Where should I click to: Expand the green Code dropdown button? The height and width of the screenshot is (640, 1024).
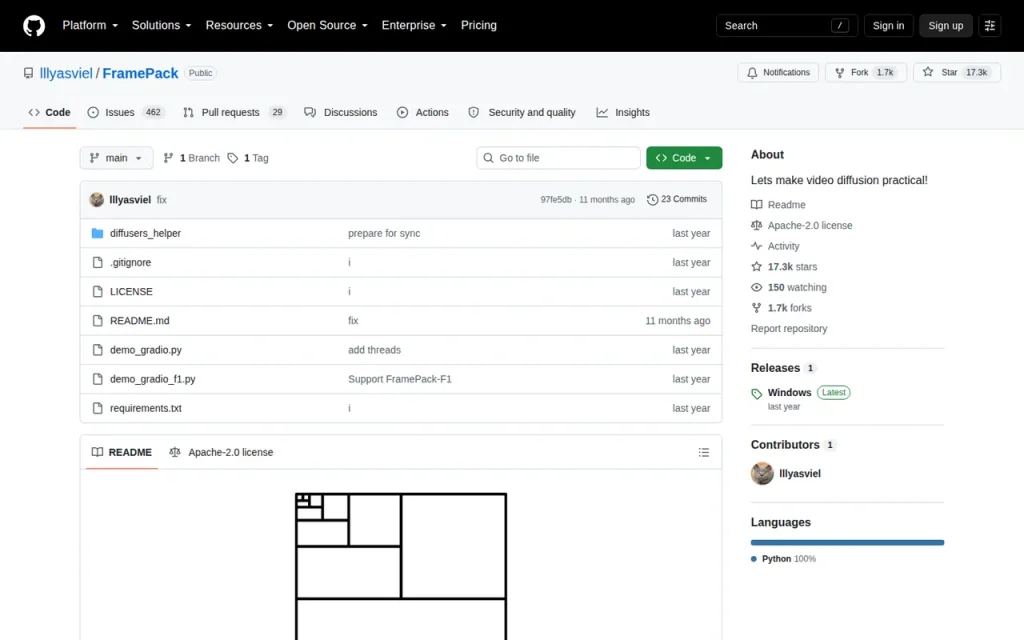coord(684,158)
